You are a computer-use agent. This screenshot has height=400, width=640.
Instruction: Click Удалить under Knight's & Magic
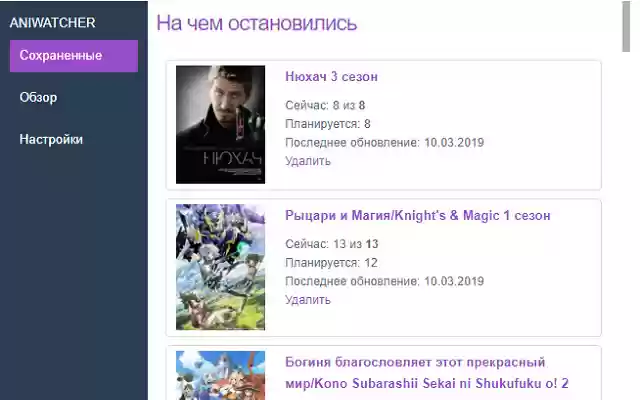point(308,300)
